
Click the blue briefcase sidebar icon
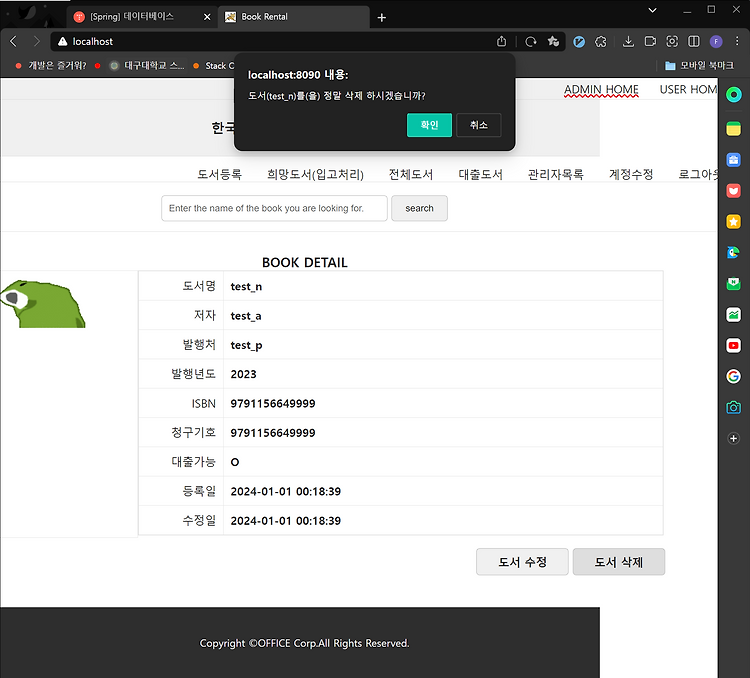pos(733,160)
